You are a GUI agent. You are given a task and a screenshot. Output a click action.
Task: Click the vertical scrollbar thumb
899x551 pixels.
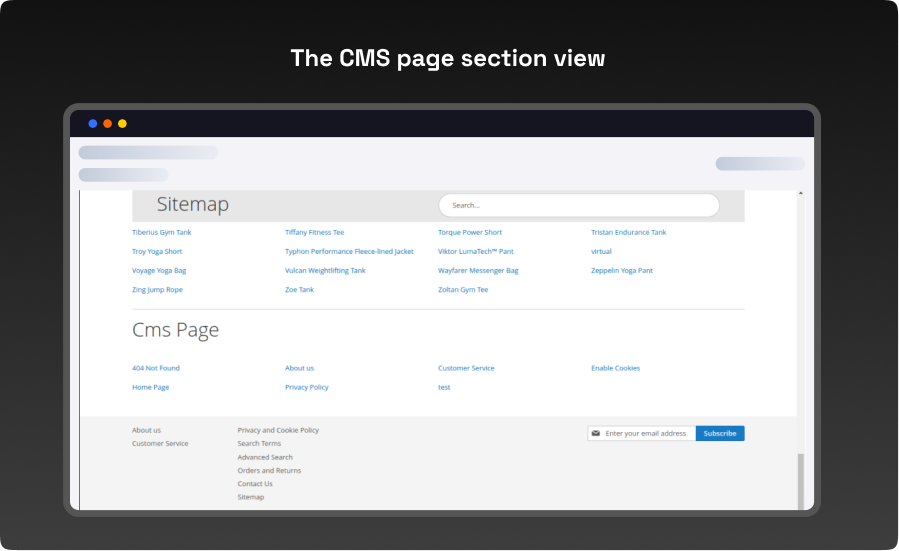800,480
